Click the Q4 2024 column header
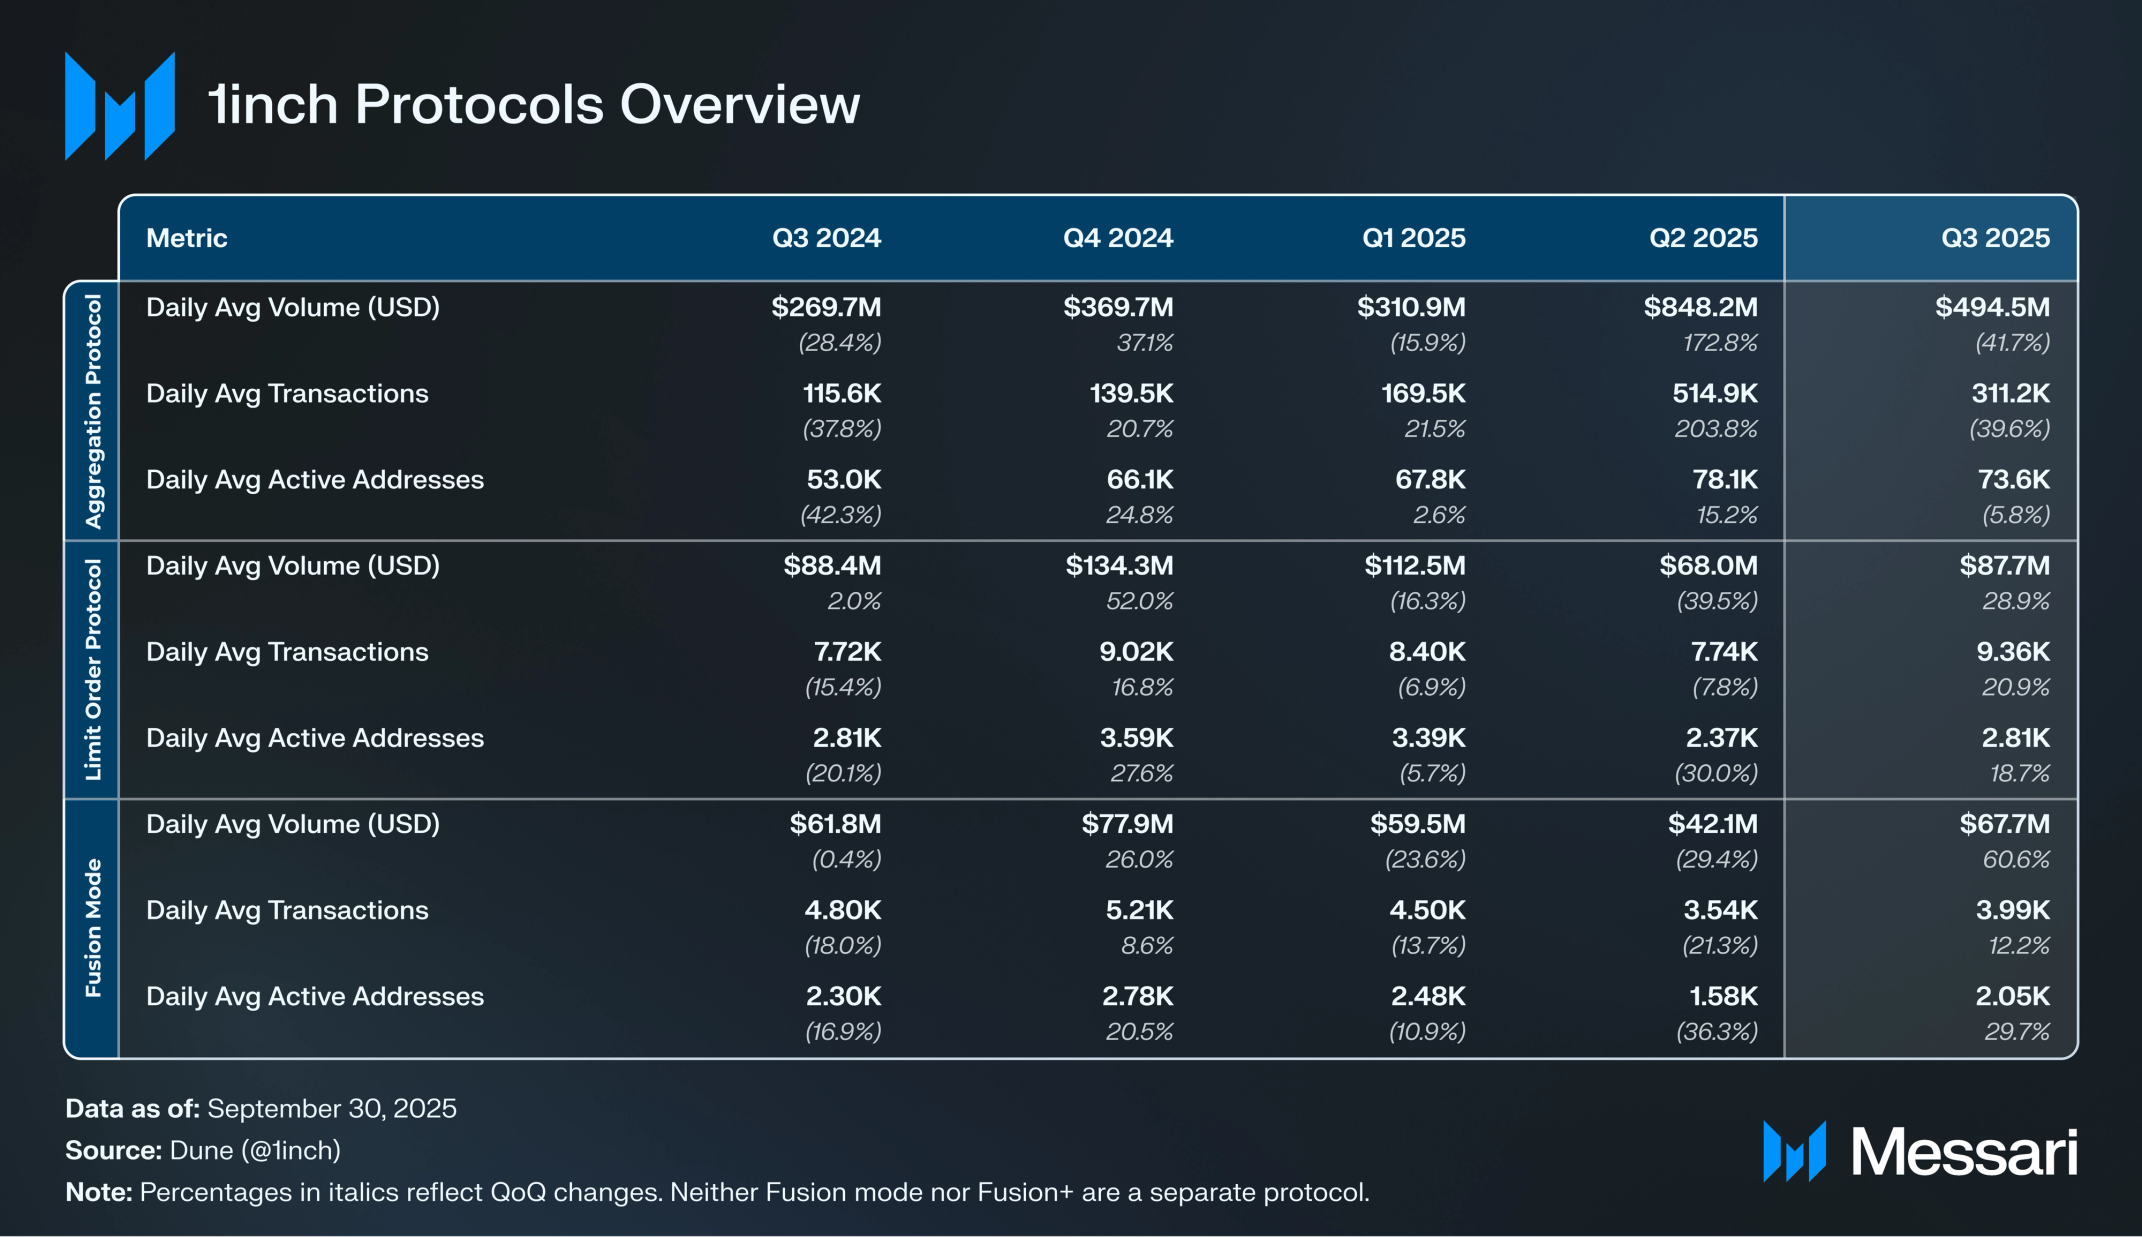The height and width of the screenshot is (1237, 2142). click(x=1117, y=238)
